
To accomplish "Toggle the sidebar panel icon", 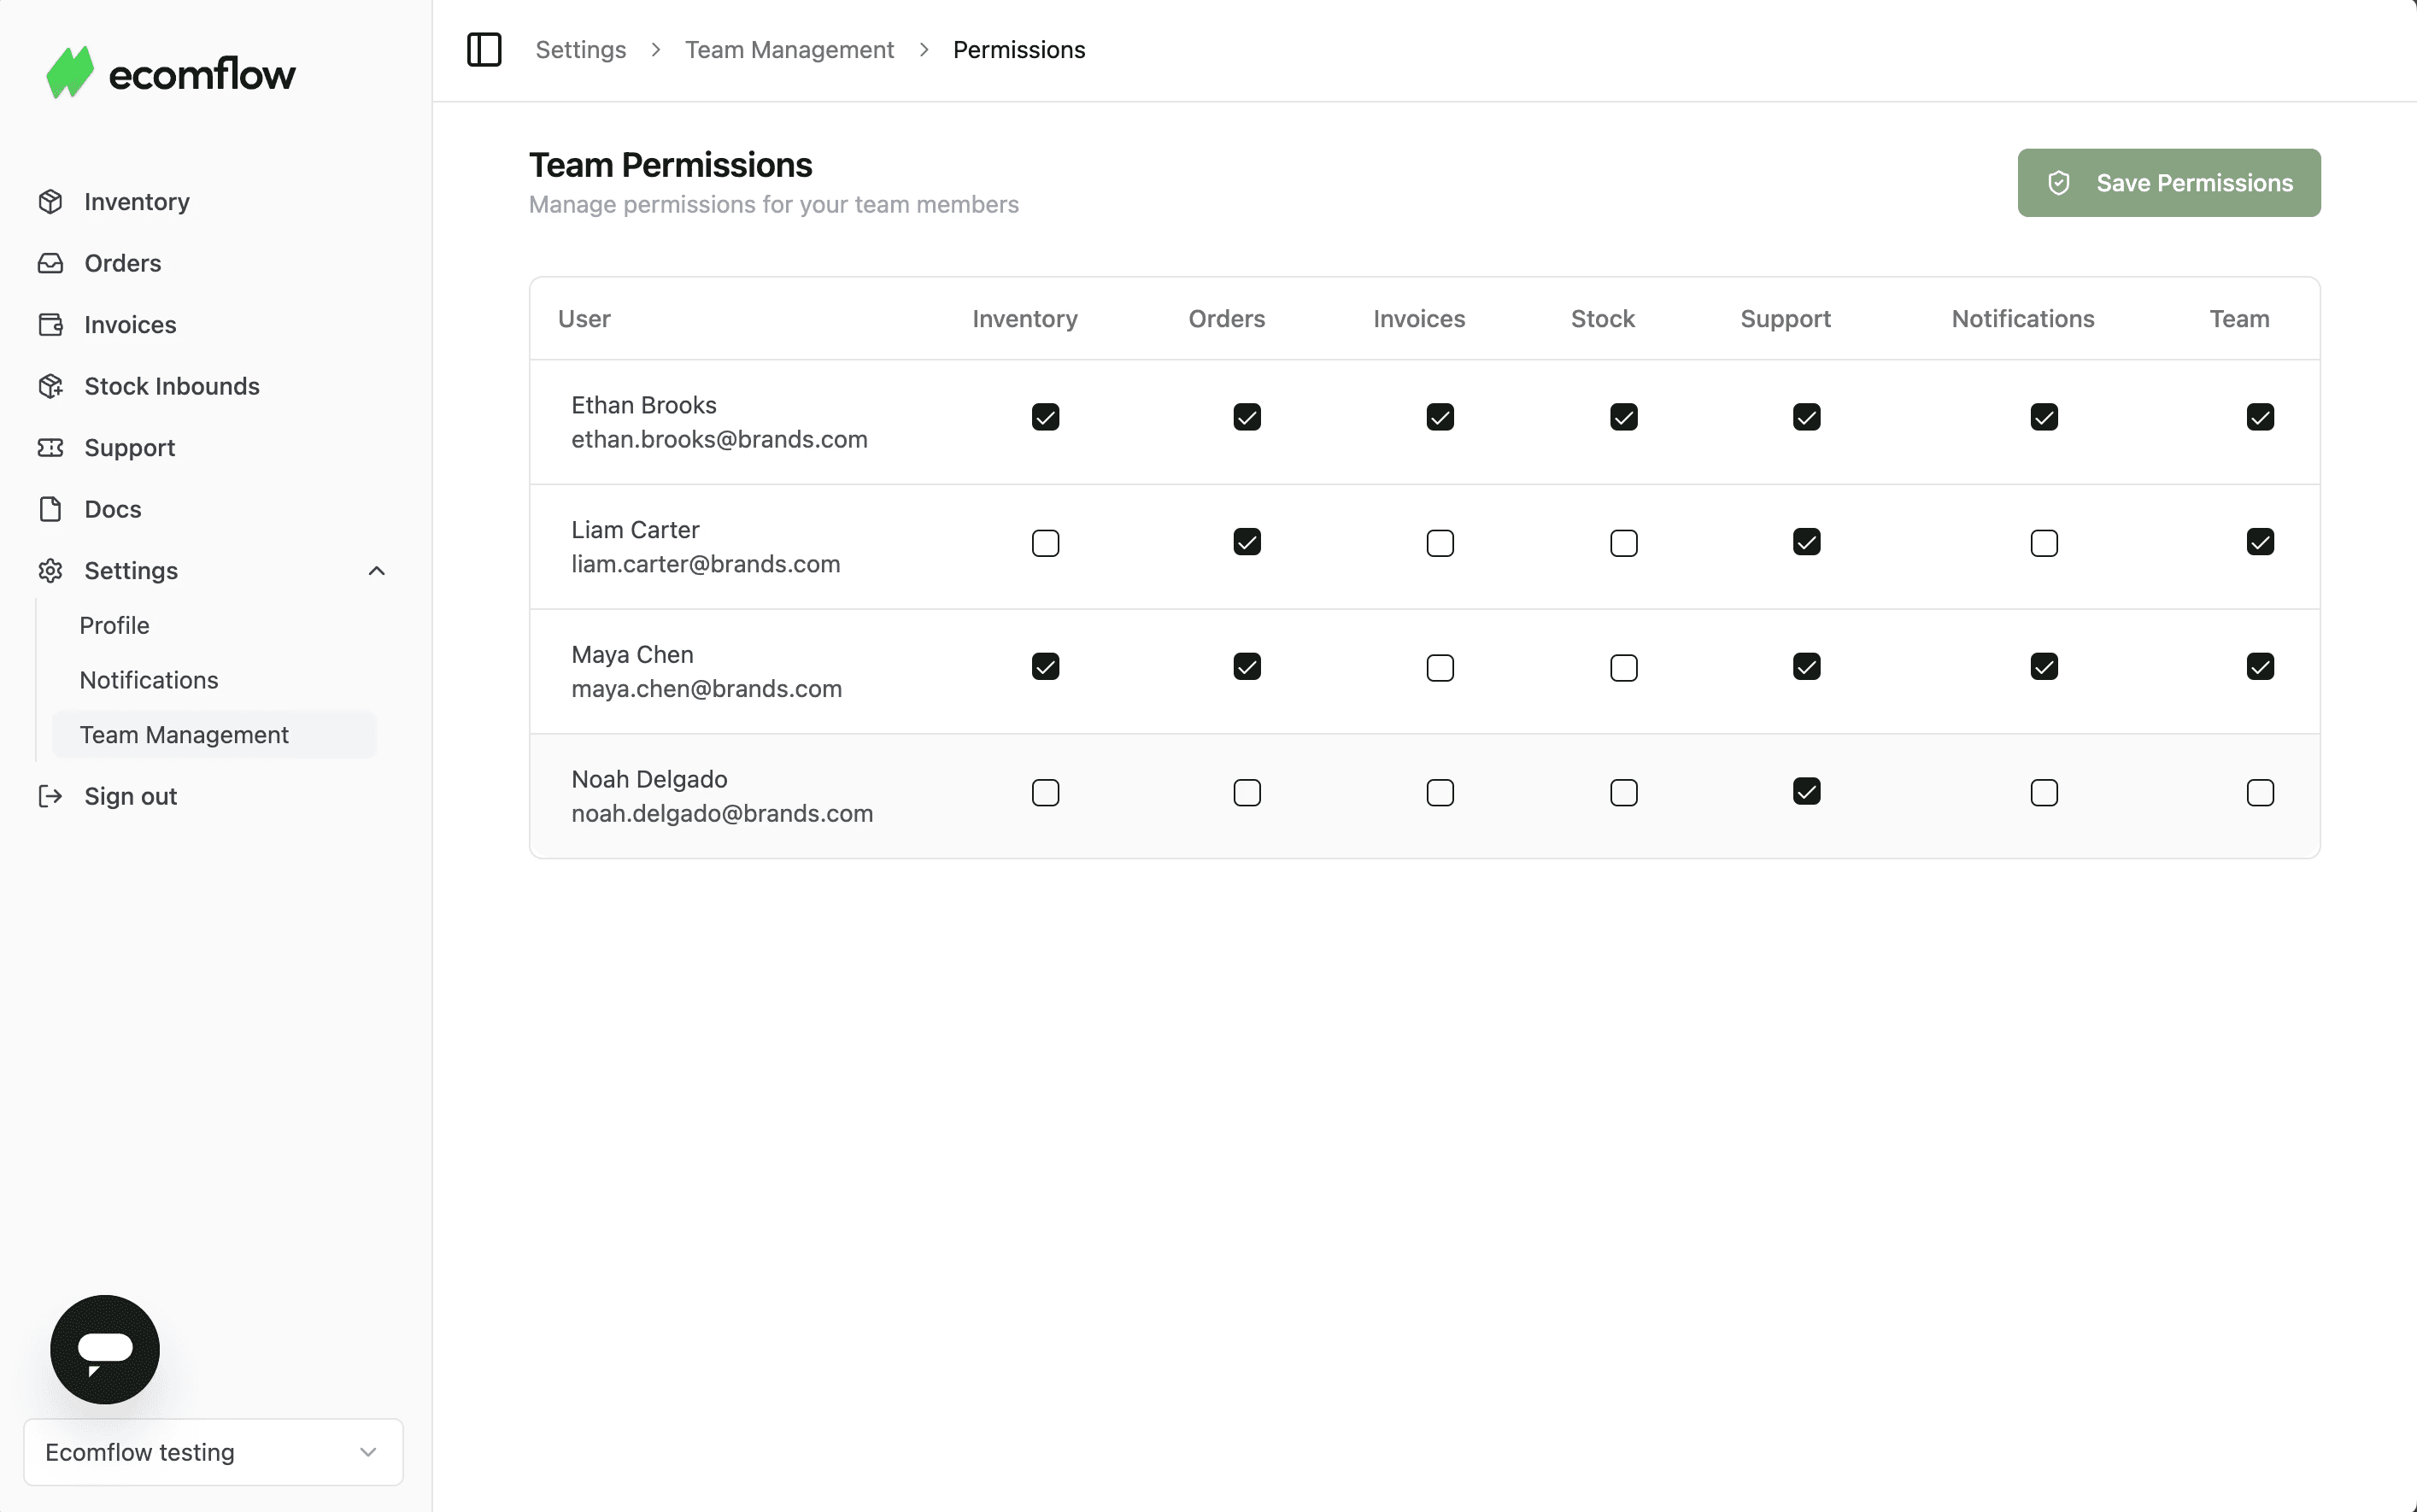I will [x=484, y=49].
